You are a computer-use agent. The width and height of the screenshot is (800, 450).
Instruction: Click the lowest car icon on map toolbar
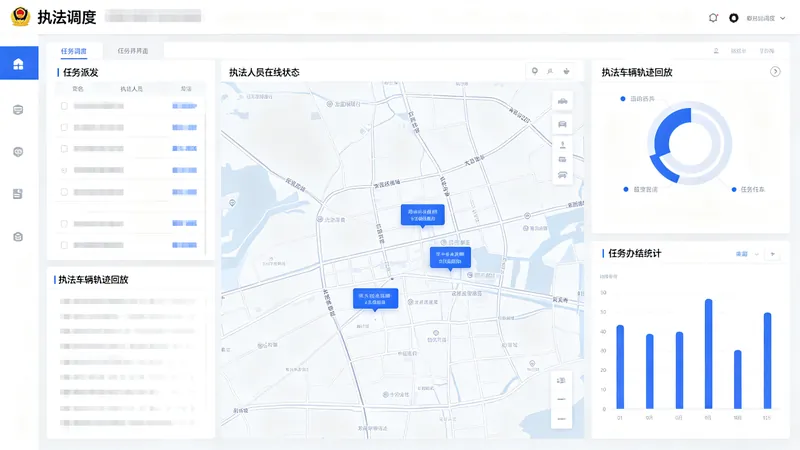pos(562,175)
